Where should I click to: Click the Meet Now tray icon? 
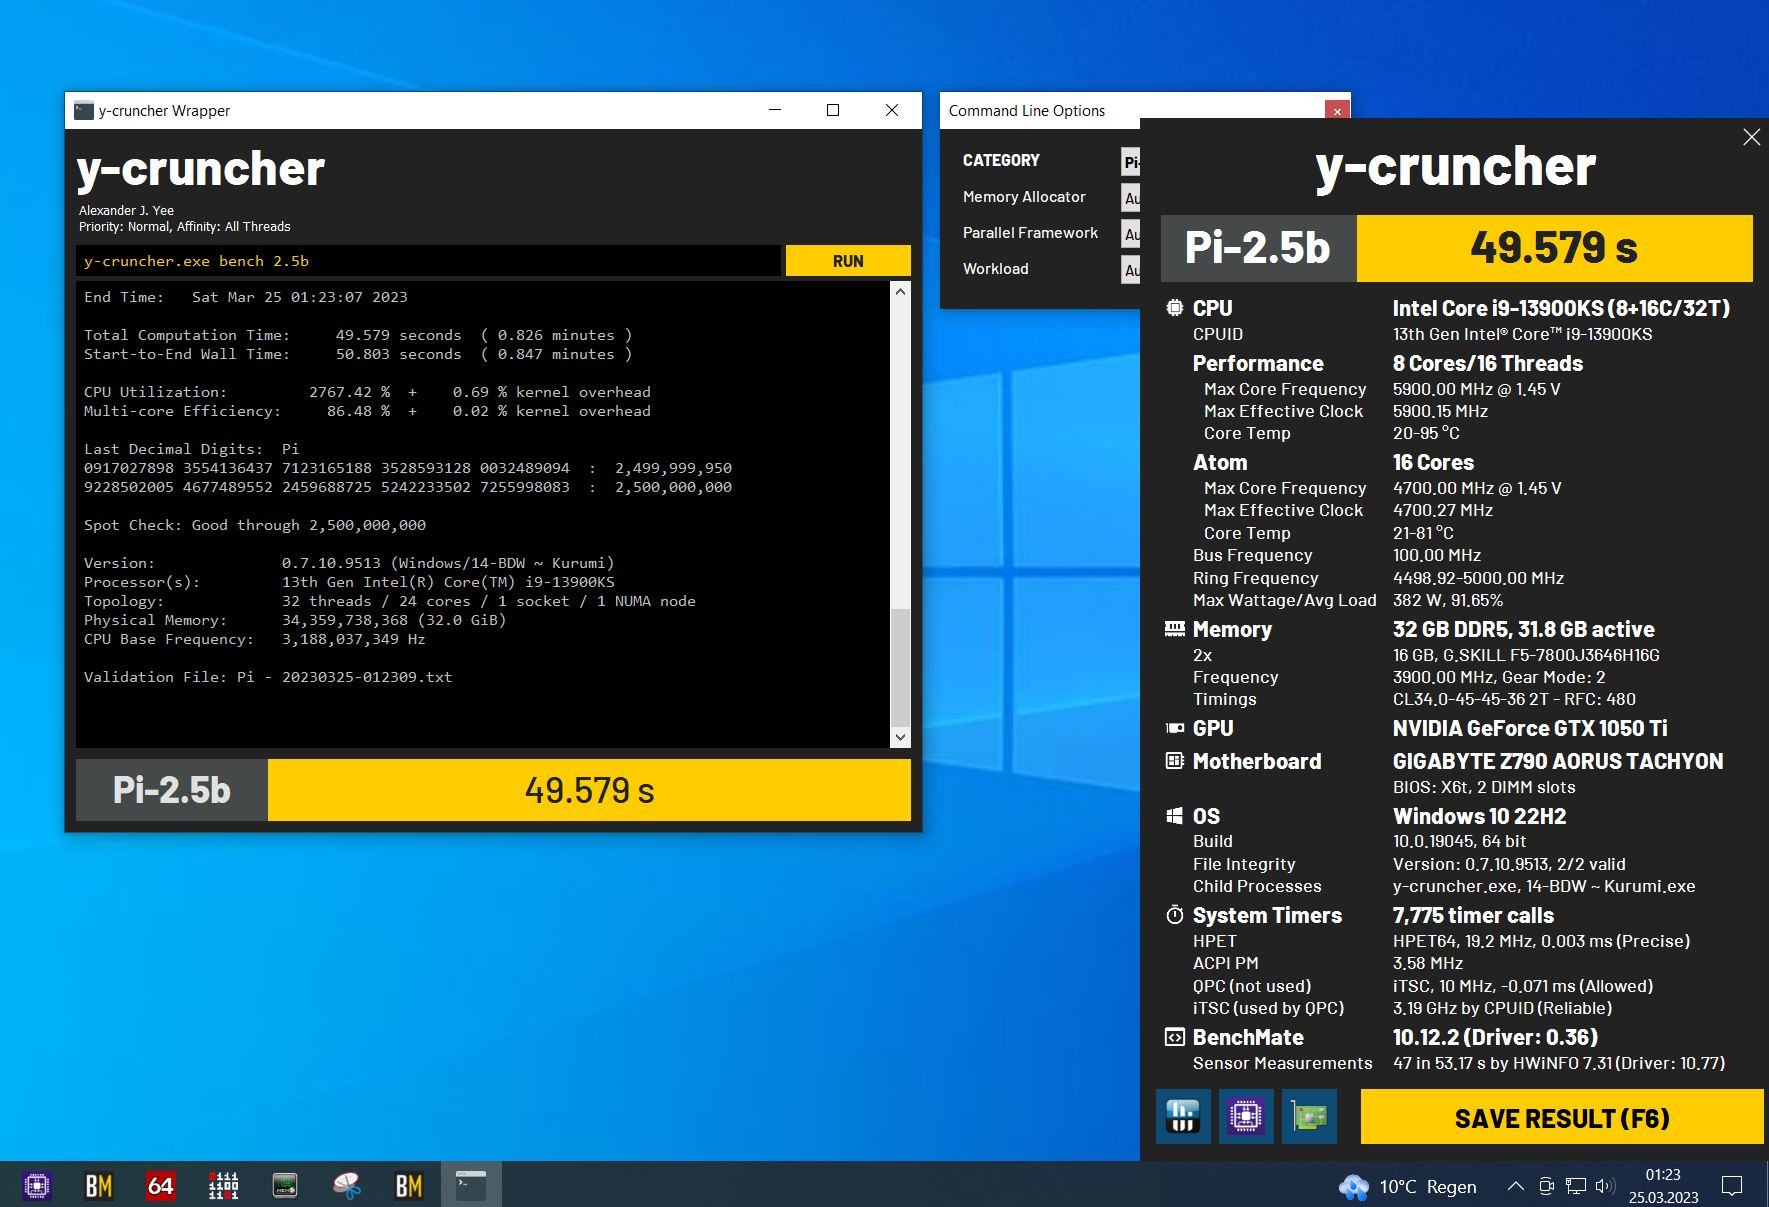(x=1546, y=1186)
